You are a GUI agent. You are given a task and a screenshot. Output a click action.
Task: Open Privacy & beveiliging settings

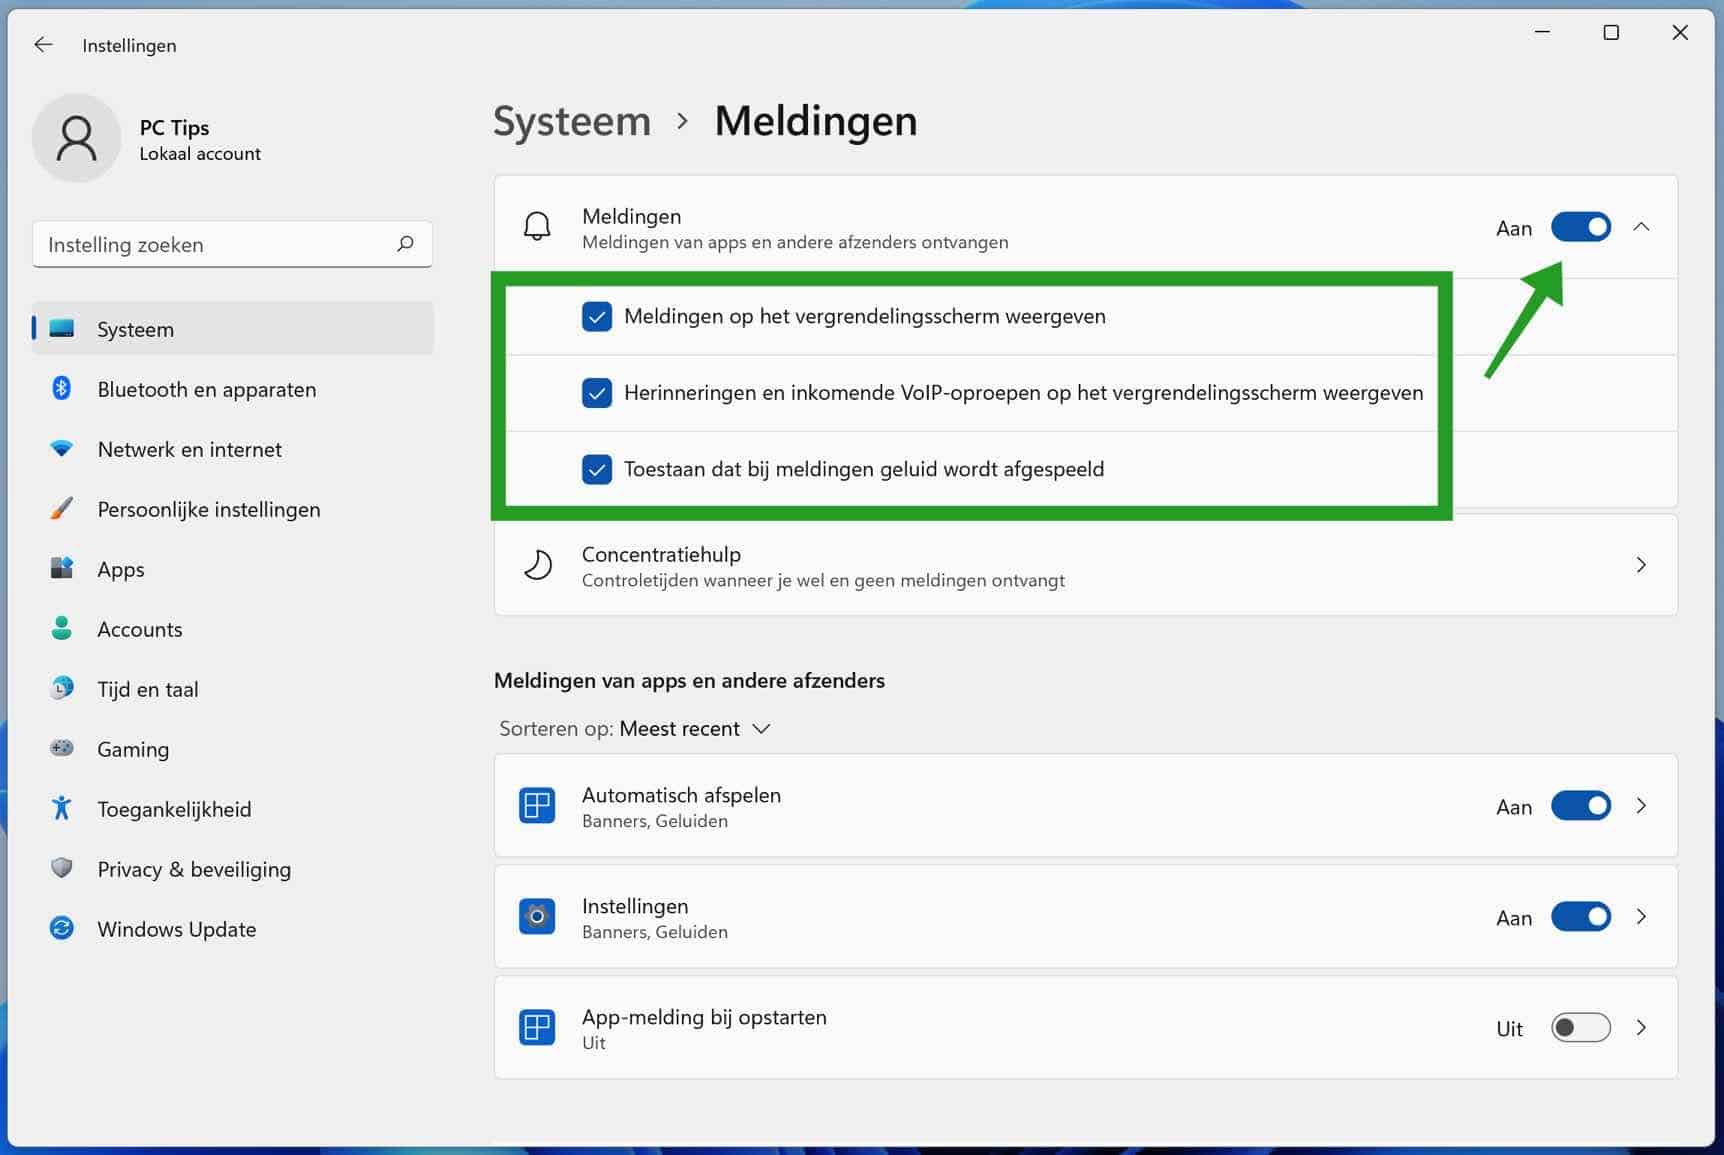(62, 869)
